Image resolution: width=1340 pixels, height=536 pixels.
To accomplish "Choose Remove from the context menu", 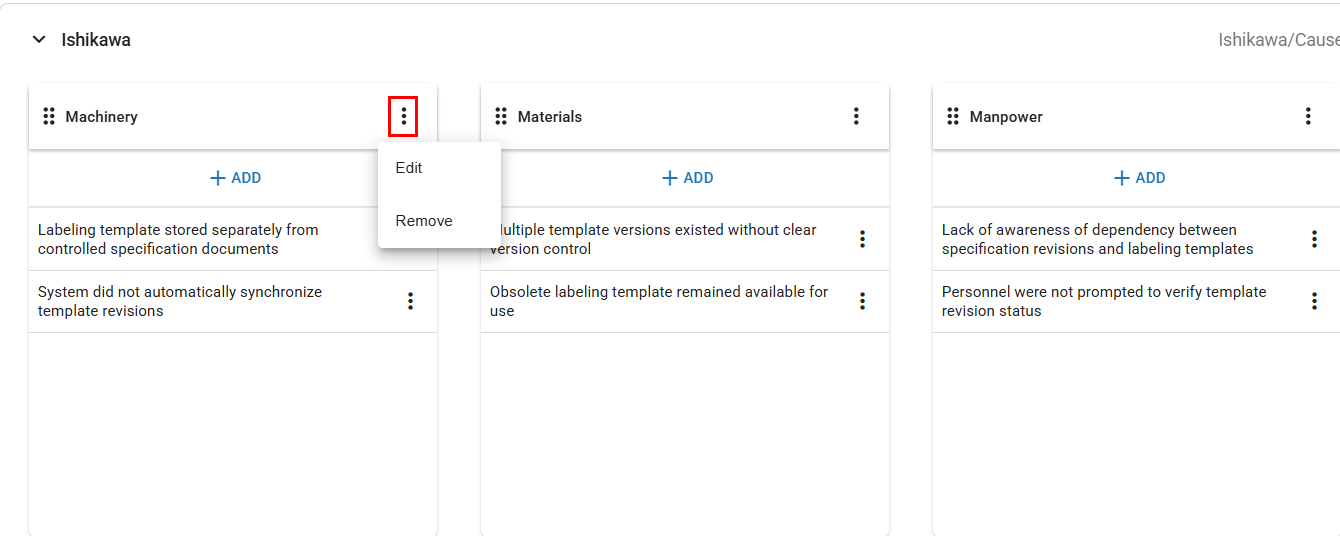I will (424, 221).
